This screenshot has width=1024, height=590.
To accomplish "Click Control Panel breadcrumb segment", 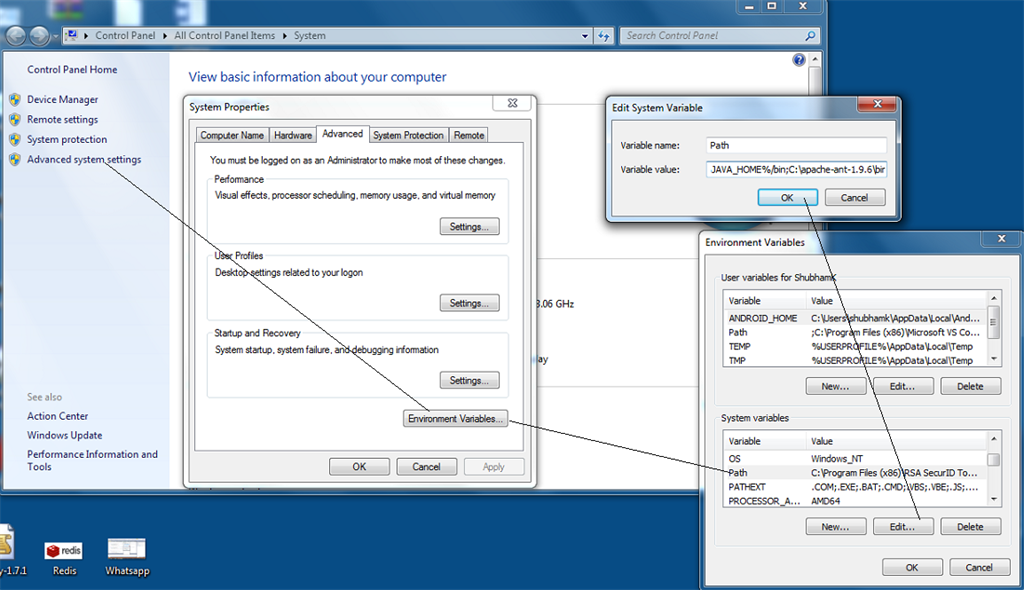I will pos(125,35).
